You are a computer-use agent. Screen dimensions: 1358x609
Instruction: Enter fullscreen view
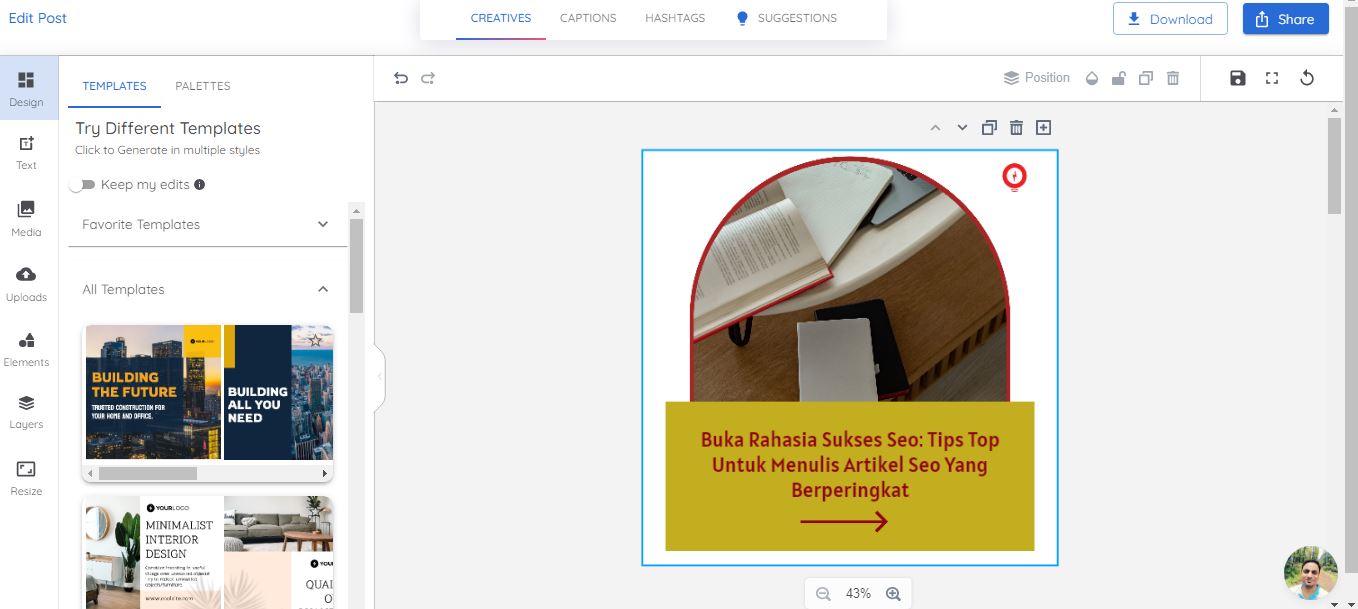[1272, 78]
